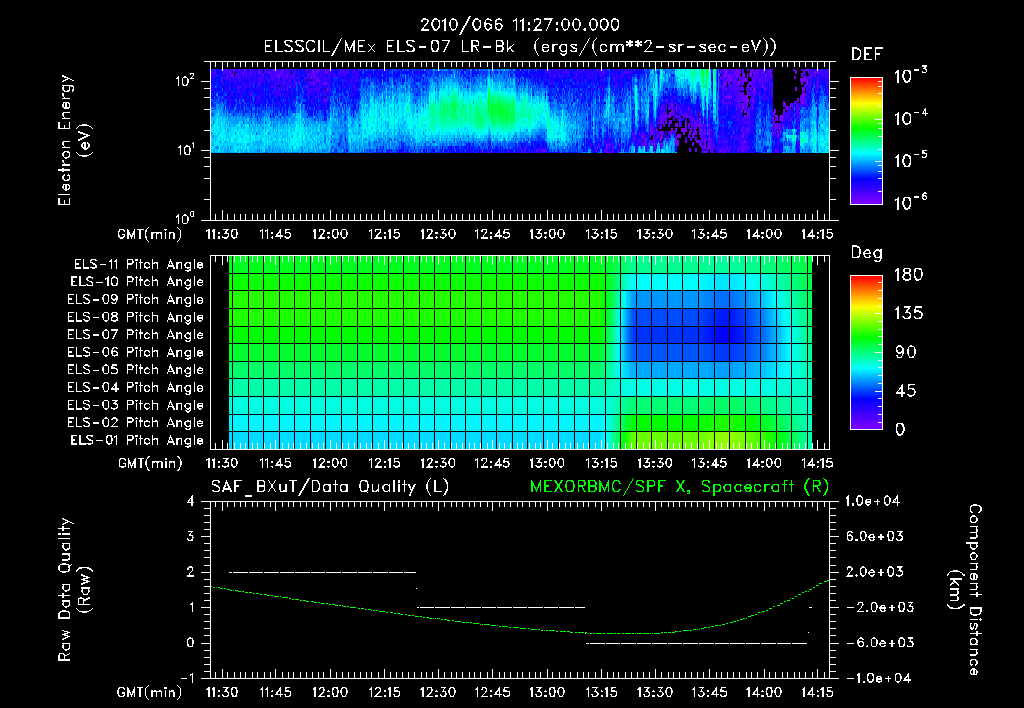Click the ELS-11 Pitch Angle row label
This screenshot has width=1024, height=708.
point(138,265)
